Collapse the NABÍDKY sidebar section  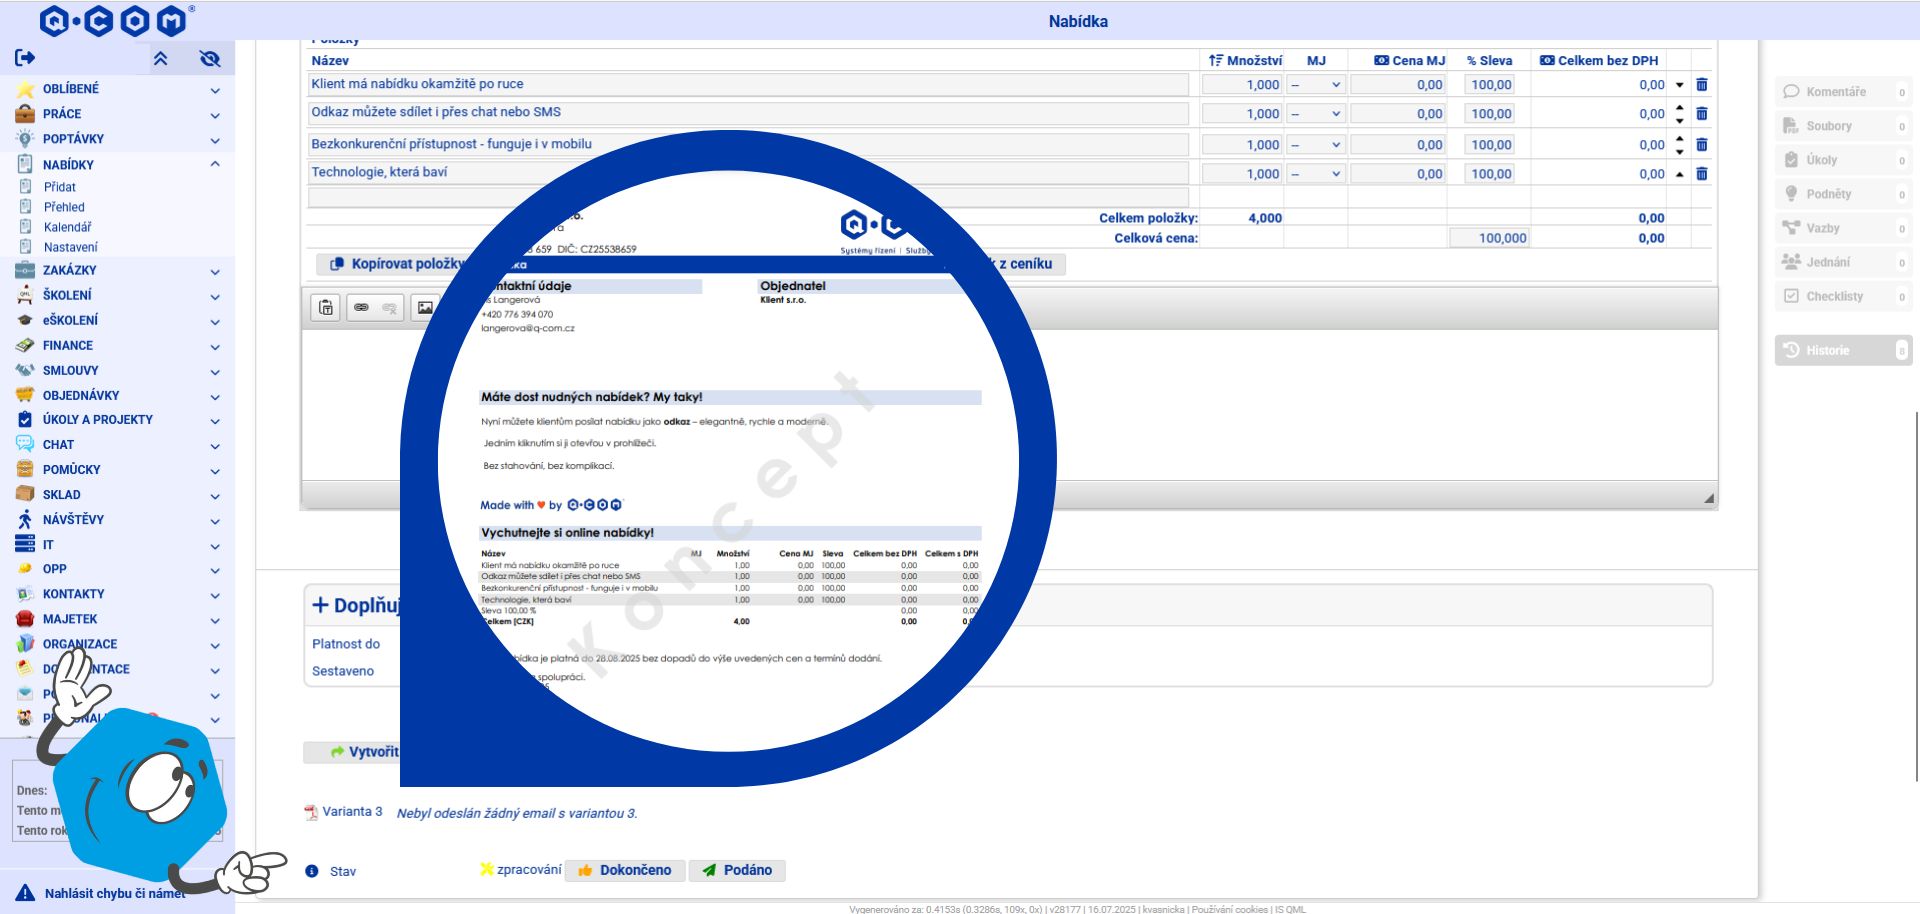[215, 164]
